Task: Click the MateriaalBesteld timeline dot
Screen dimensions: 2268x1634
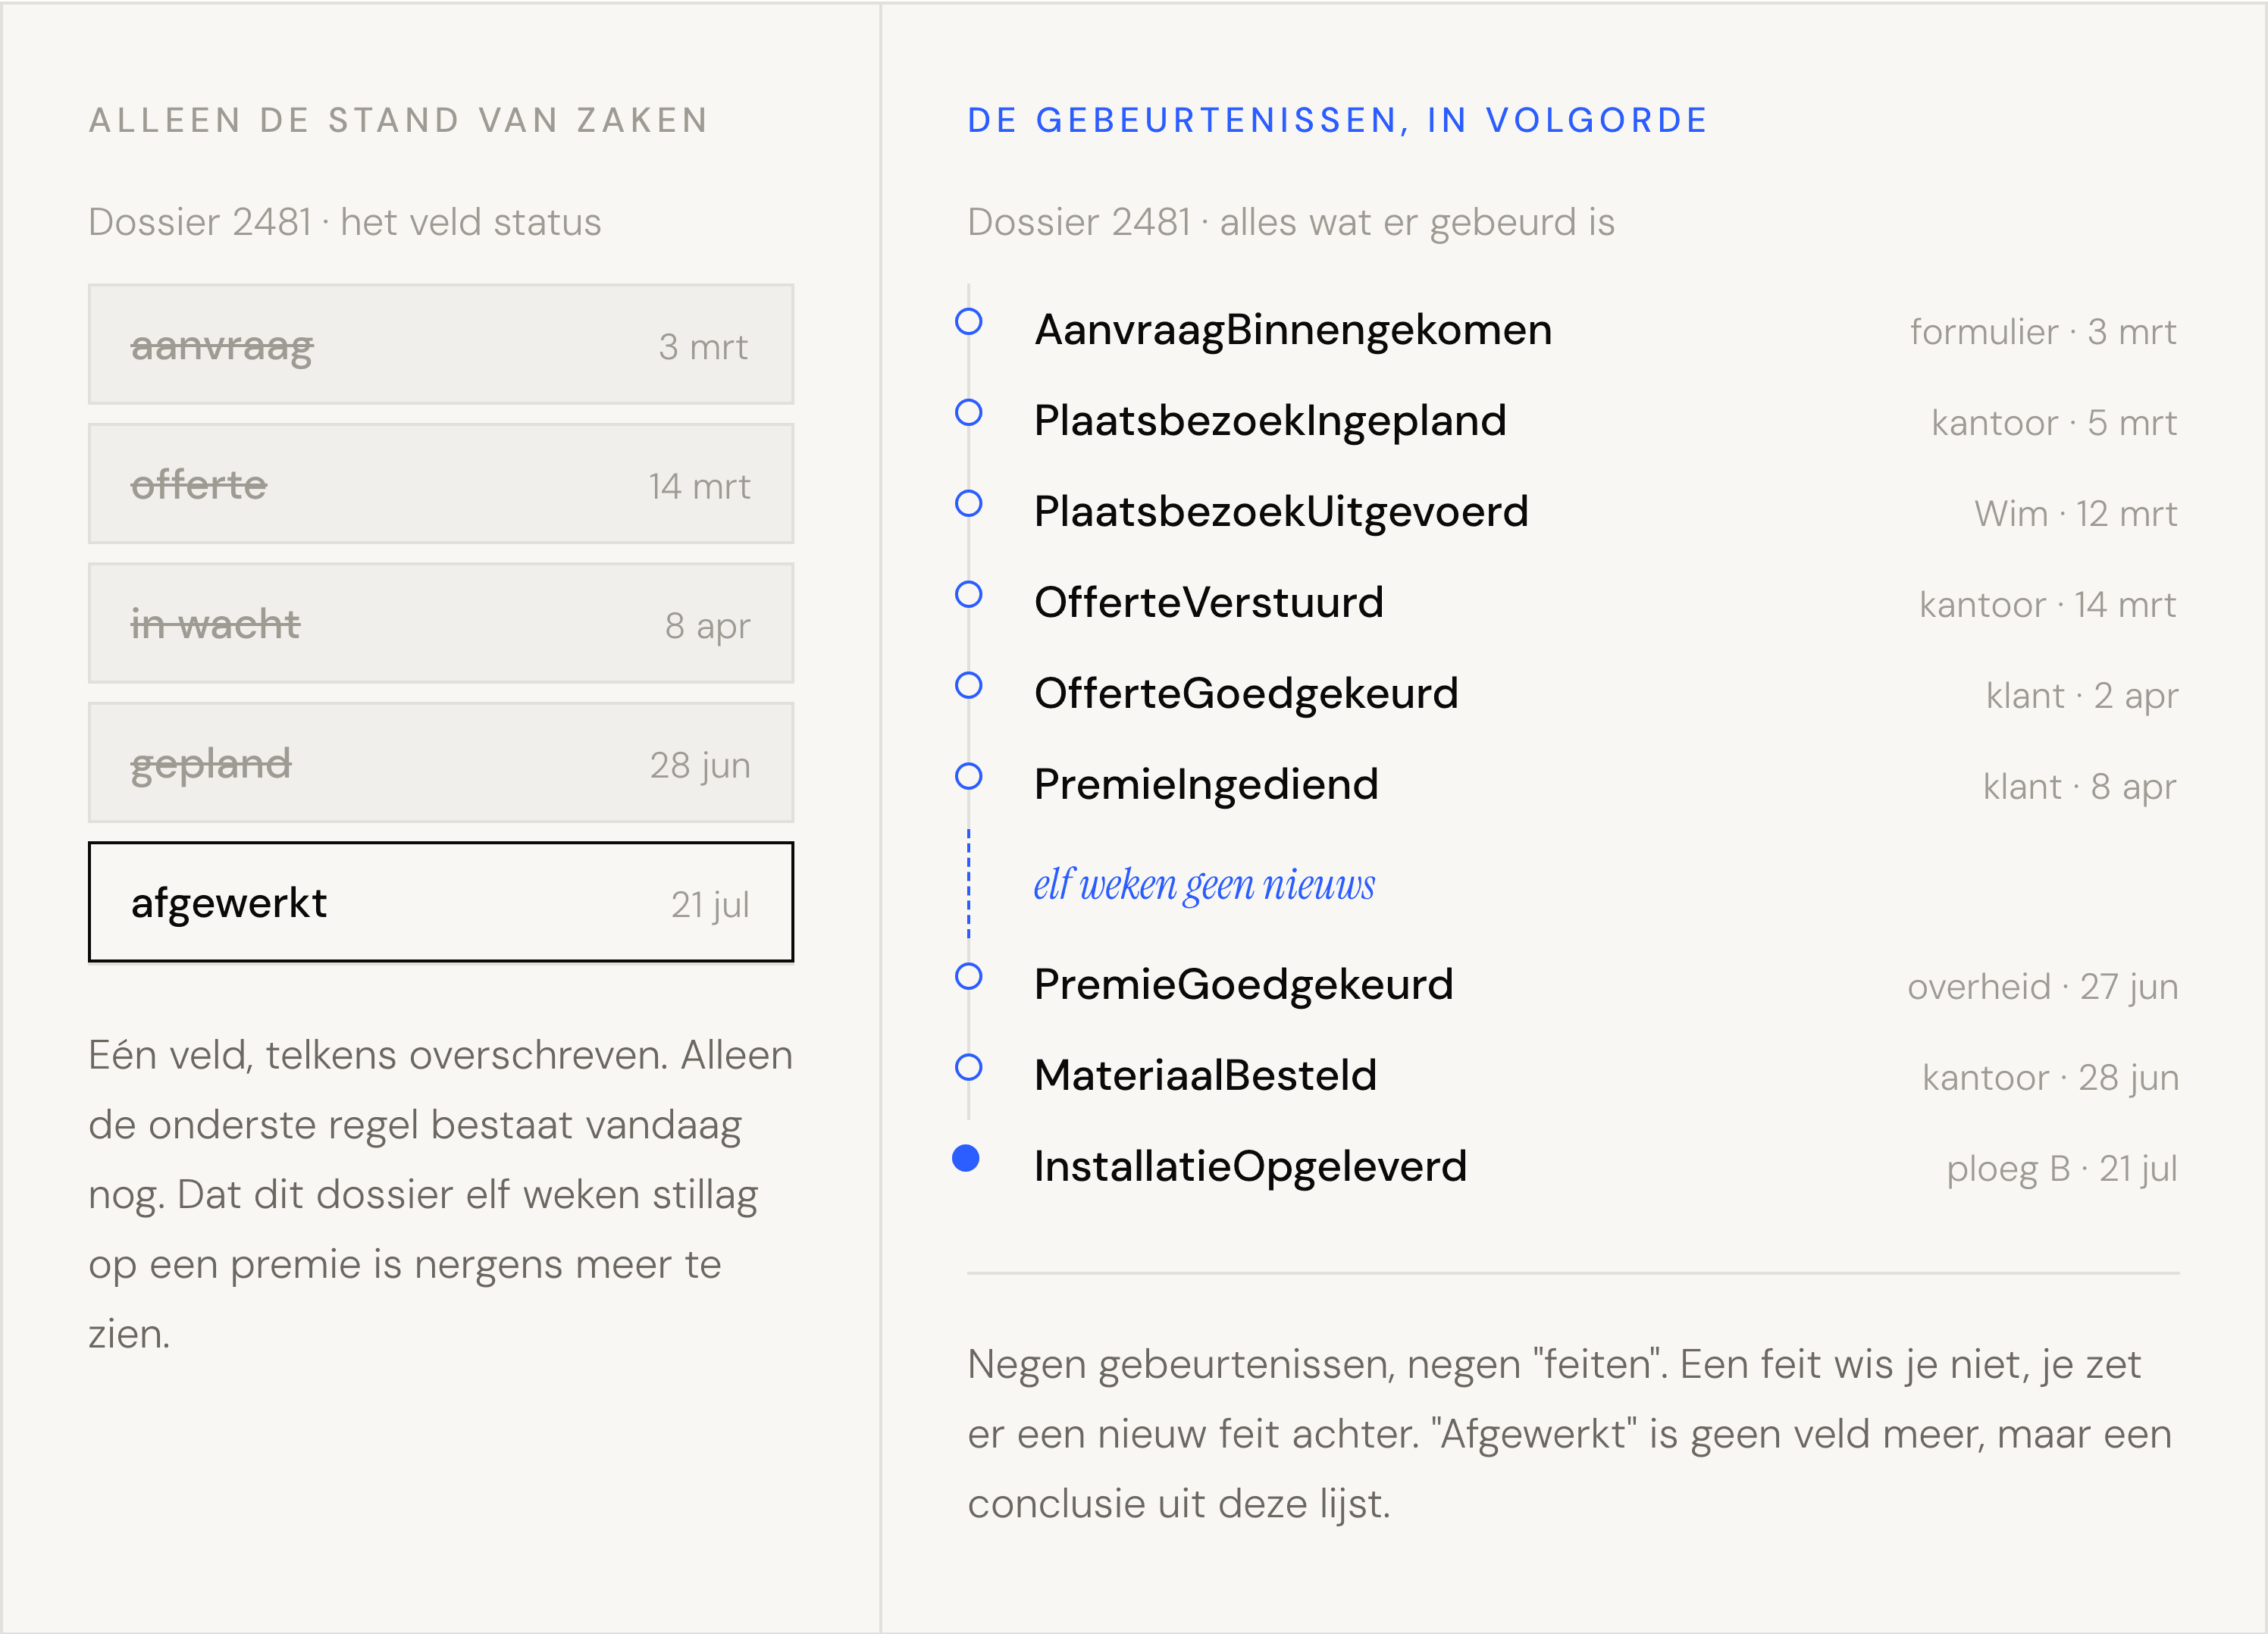Action: click(x=968, y=1068)
